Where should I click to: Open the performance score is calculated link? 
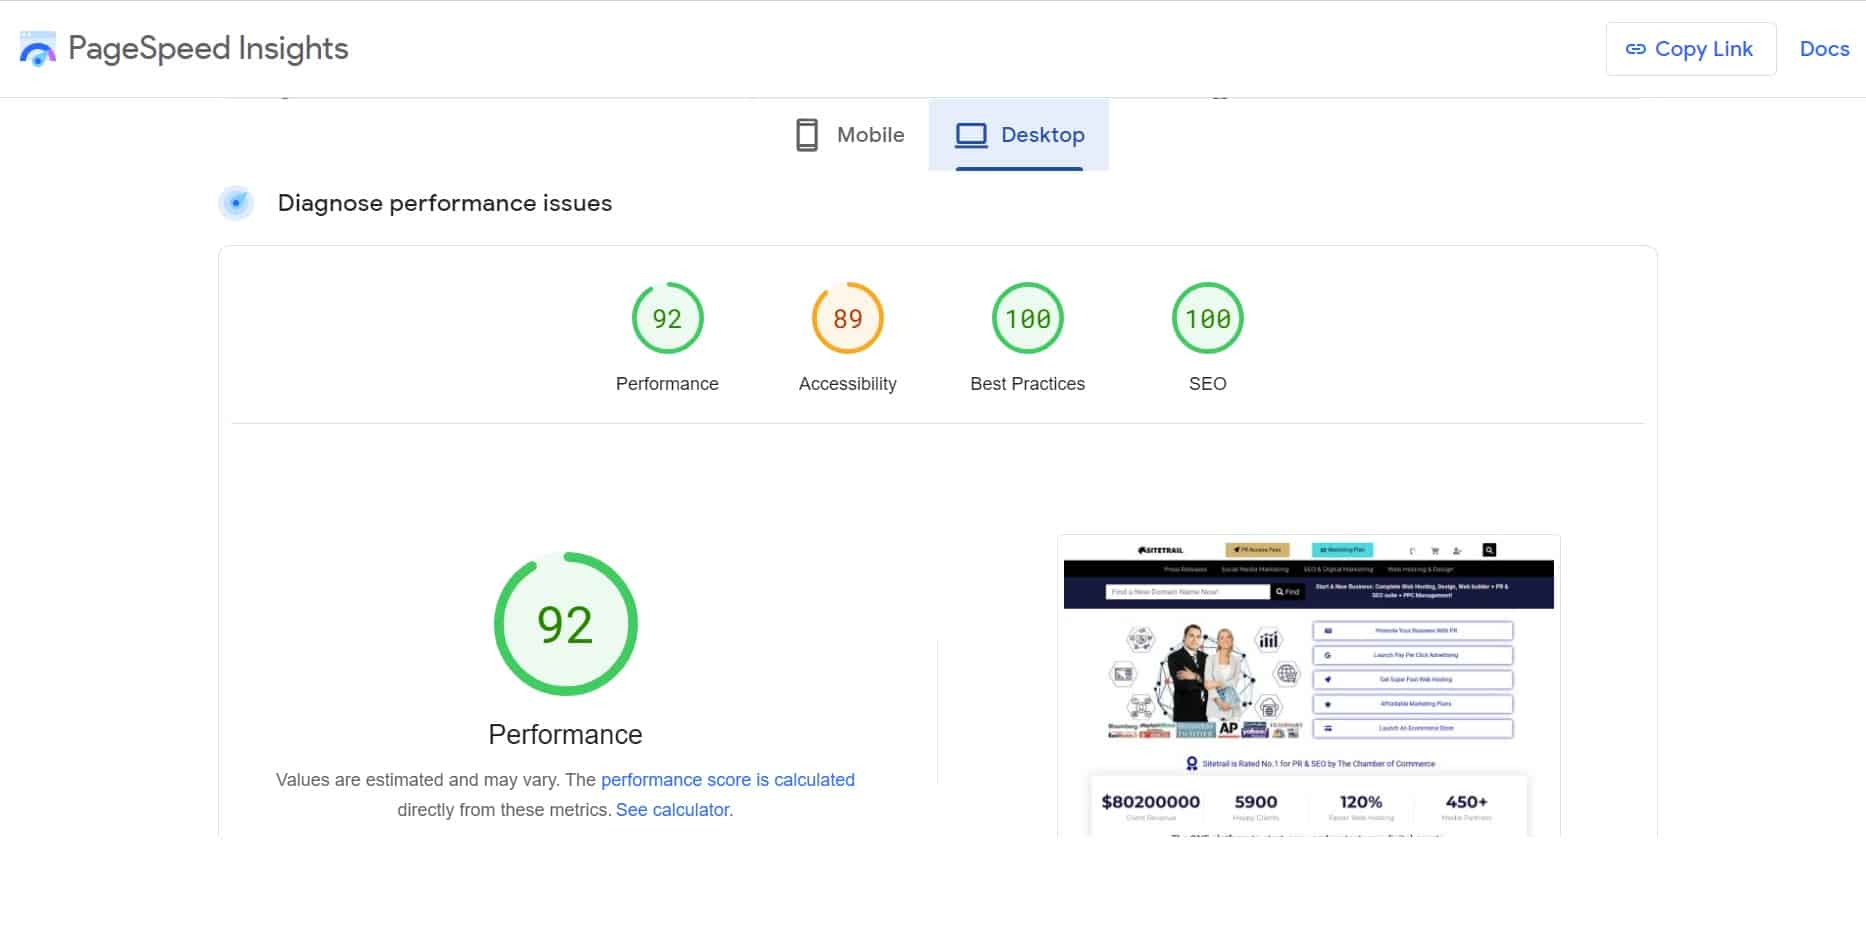(728, 779)
